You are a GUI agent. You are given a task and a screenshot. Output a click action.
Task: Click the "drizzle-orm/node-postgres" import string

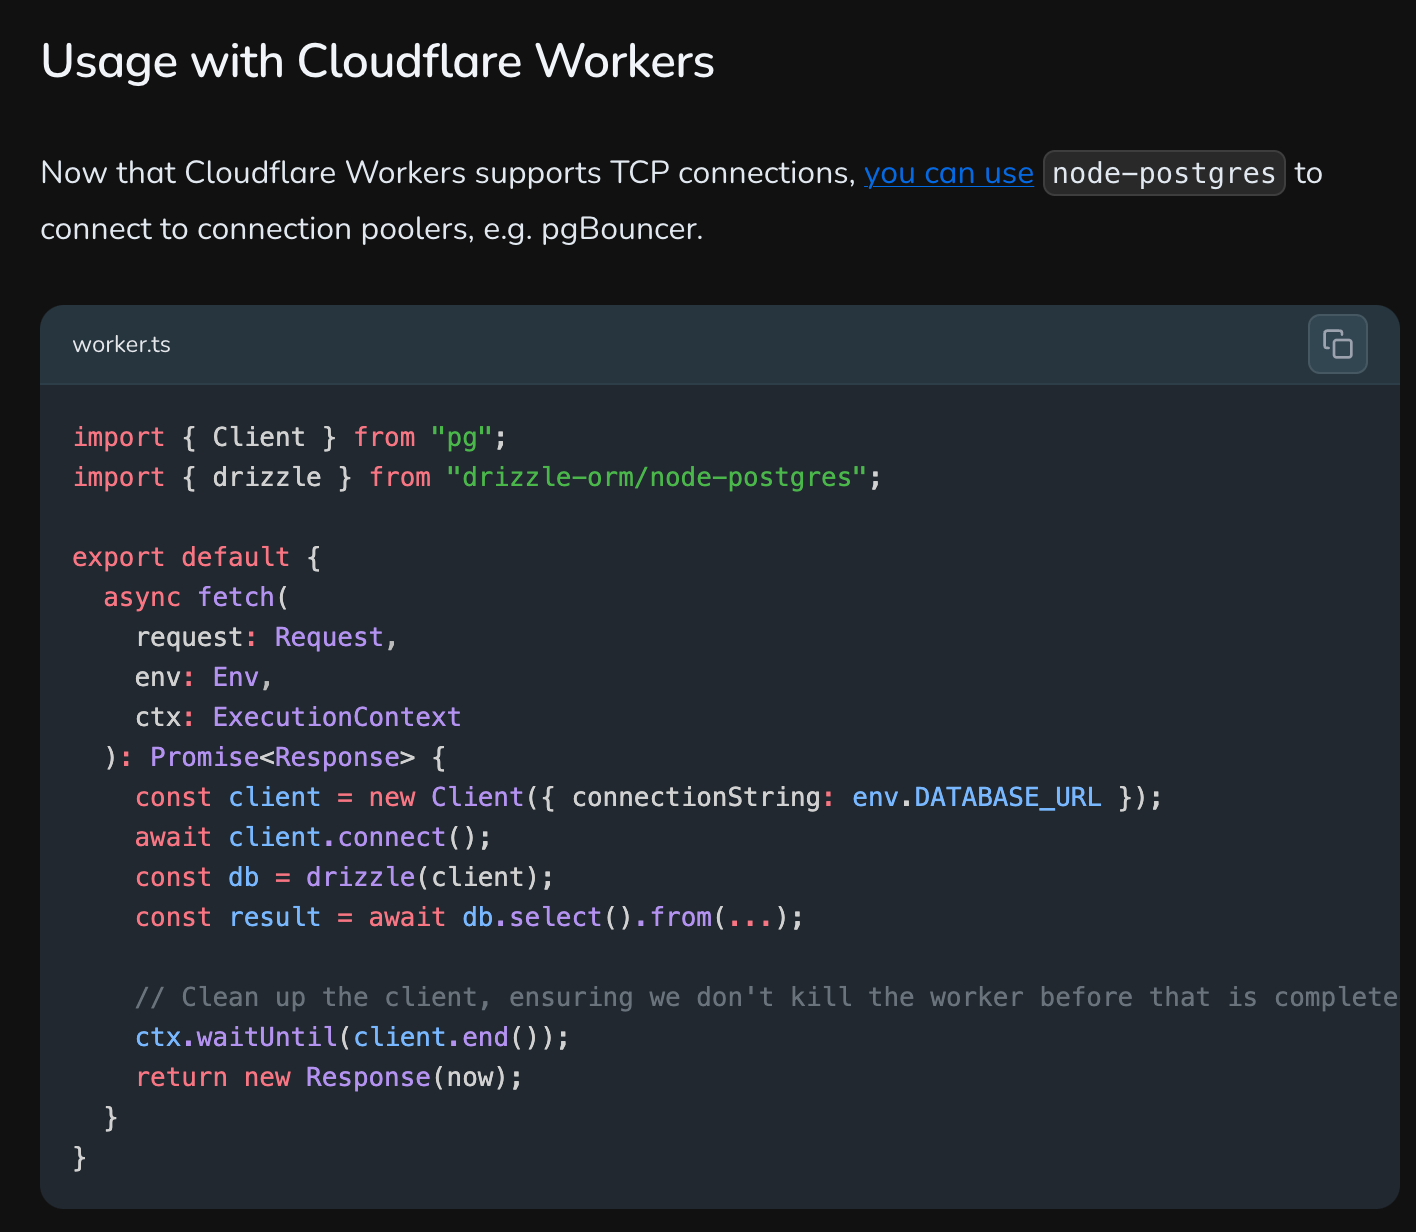pyautogui.click(x=656, y=477)
